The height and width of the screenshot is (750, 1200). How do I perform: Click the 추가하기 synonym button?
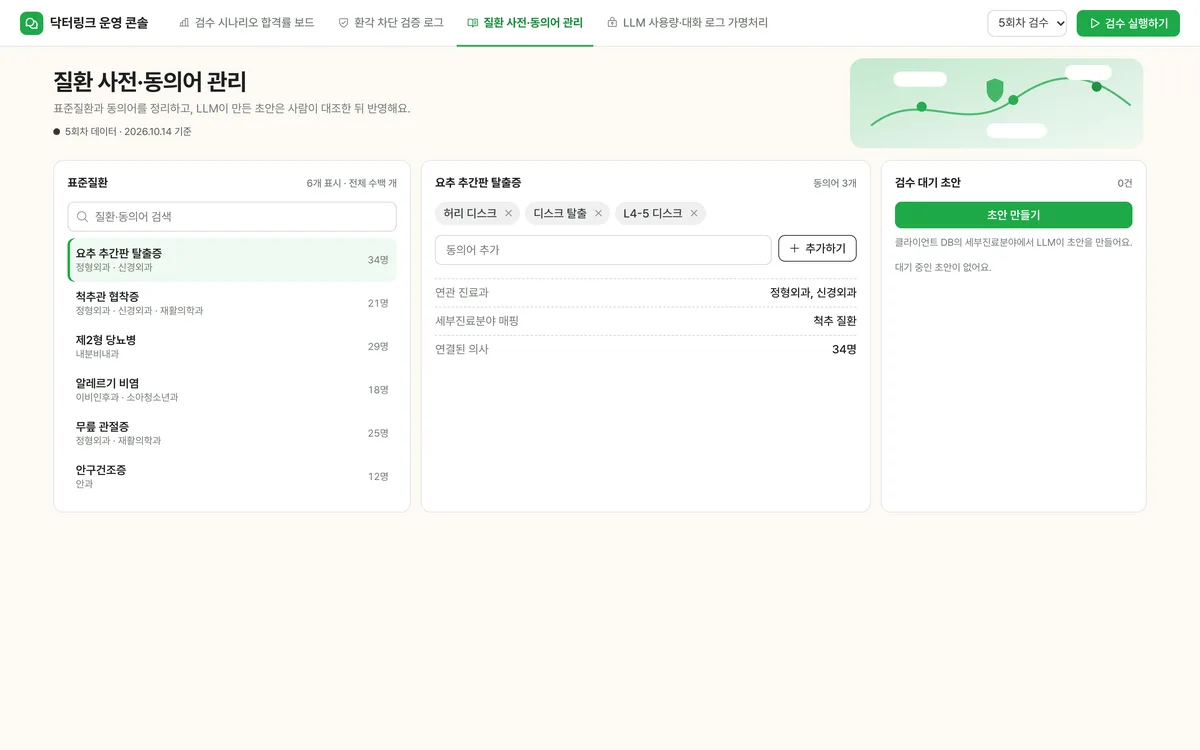tap(817, 249)
